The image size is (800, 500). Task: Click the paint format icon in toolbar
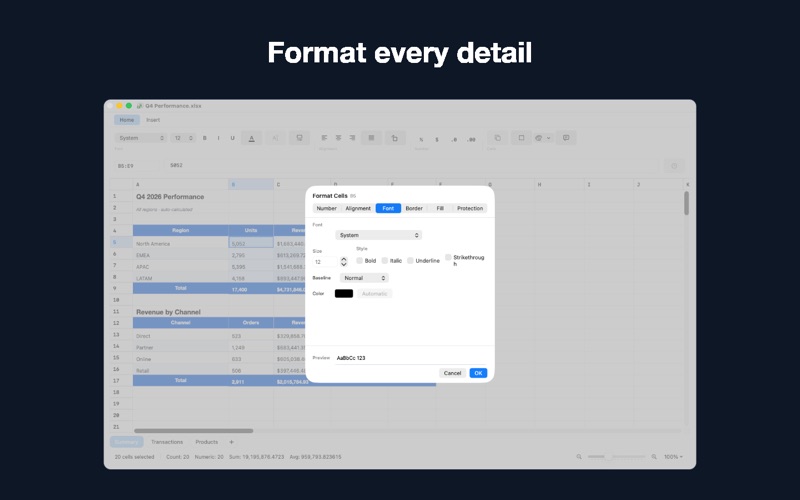299,138
